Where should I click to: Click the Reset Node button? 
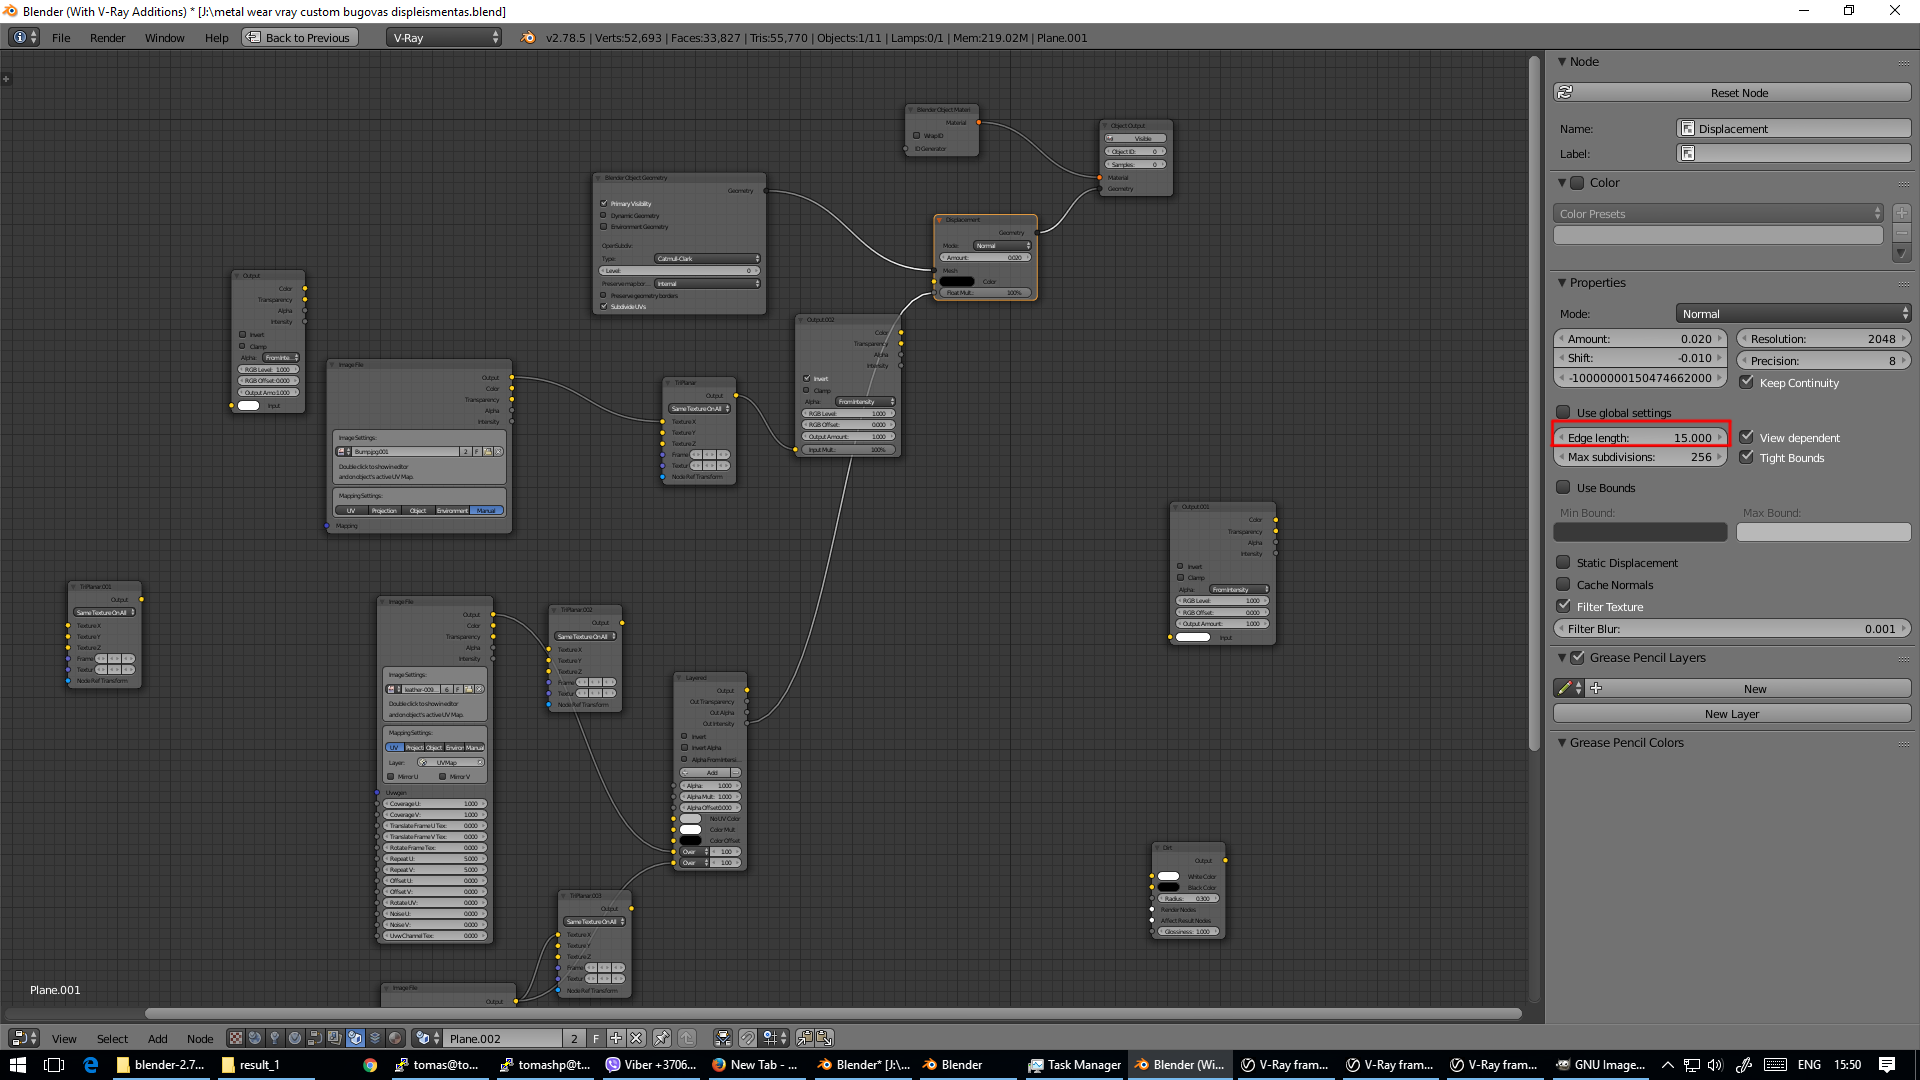coord(1731,92)
